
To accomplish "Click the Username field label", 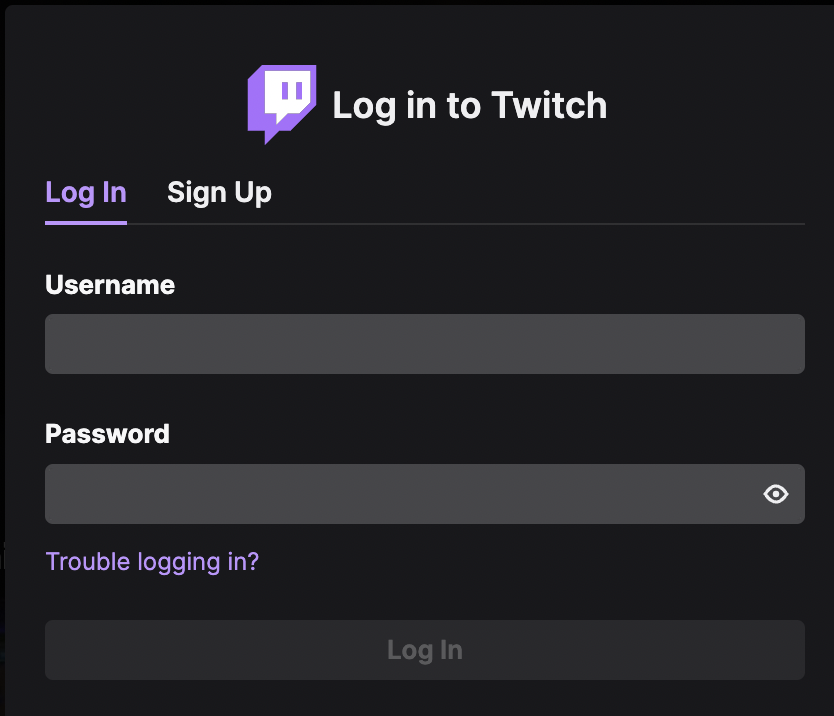I will pyautogui.click(x=110, y=285).
